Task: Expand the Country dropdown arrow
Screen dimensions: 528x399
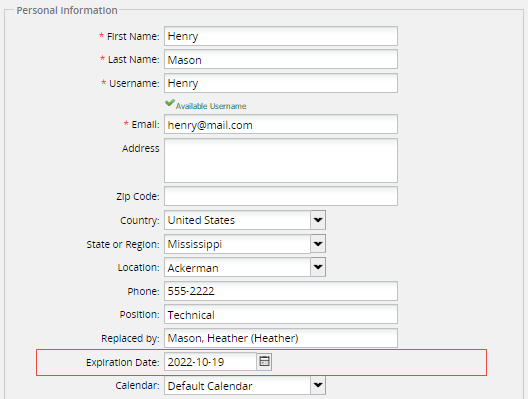Action: coord(318,220)
